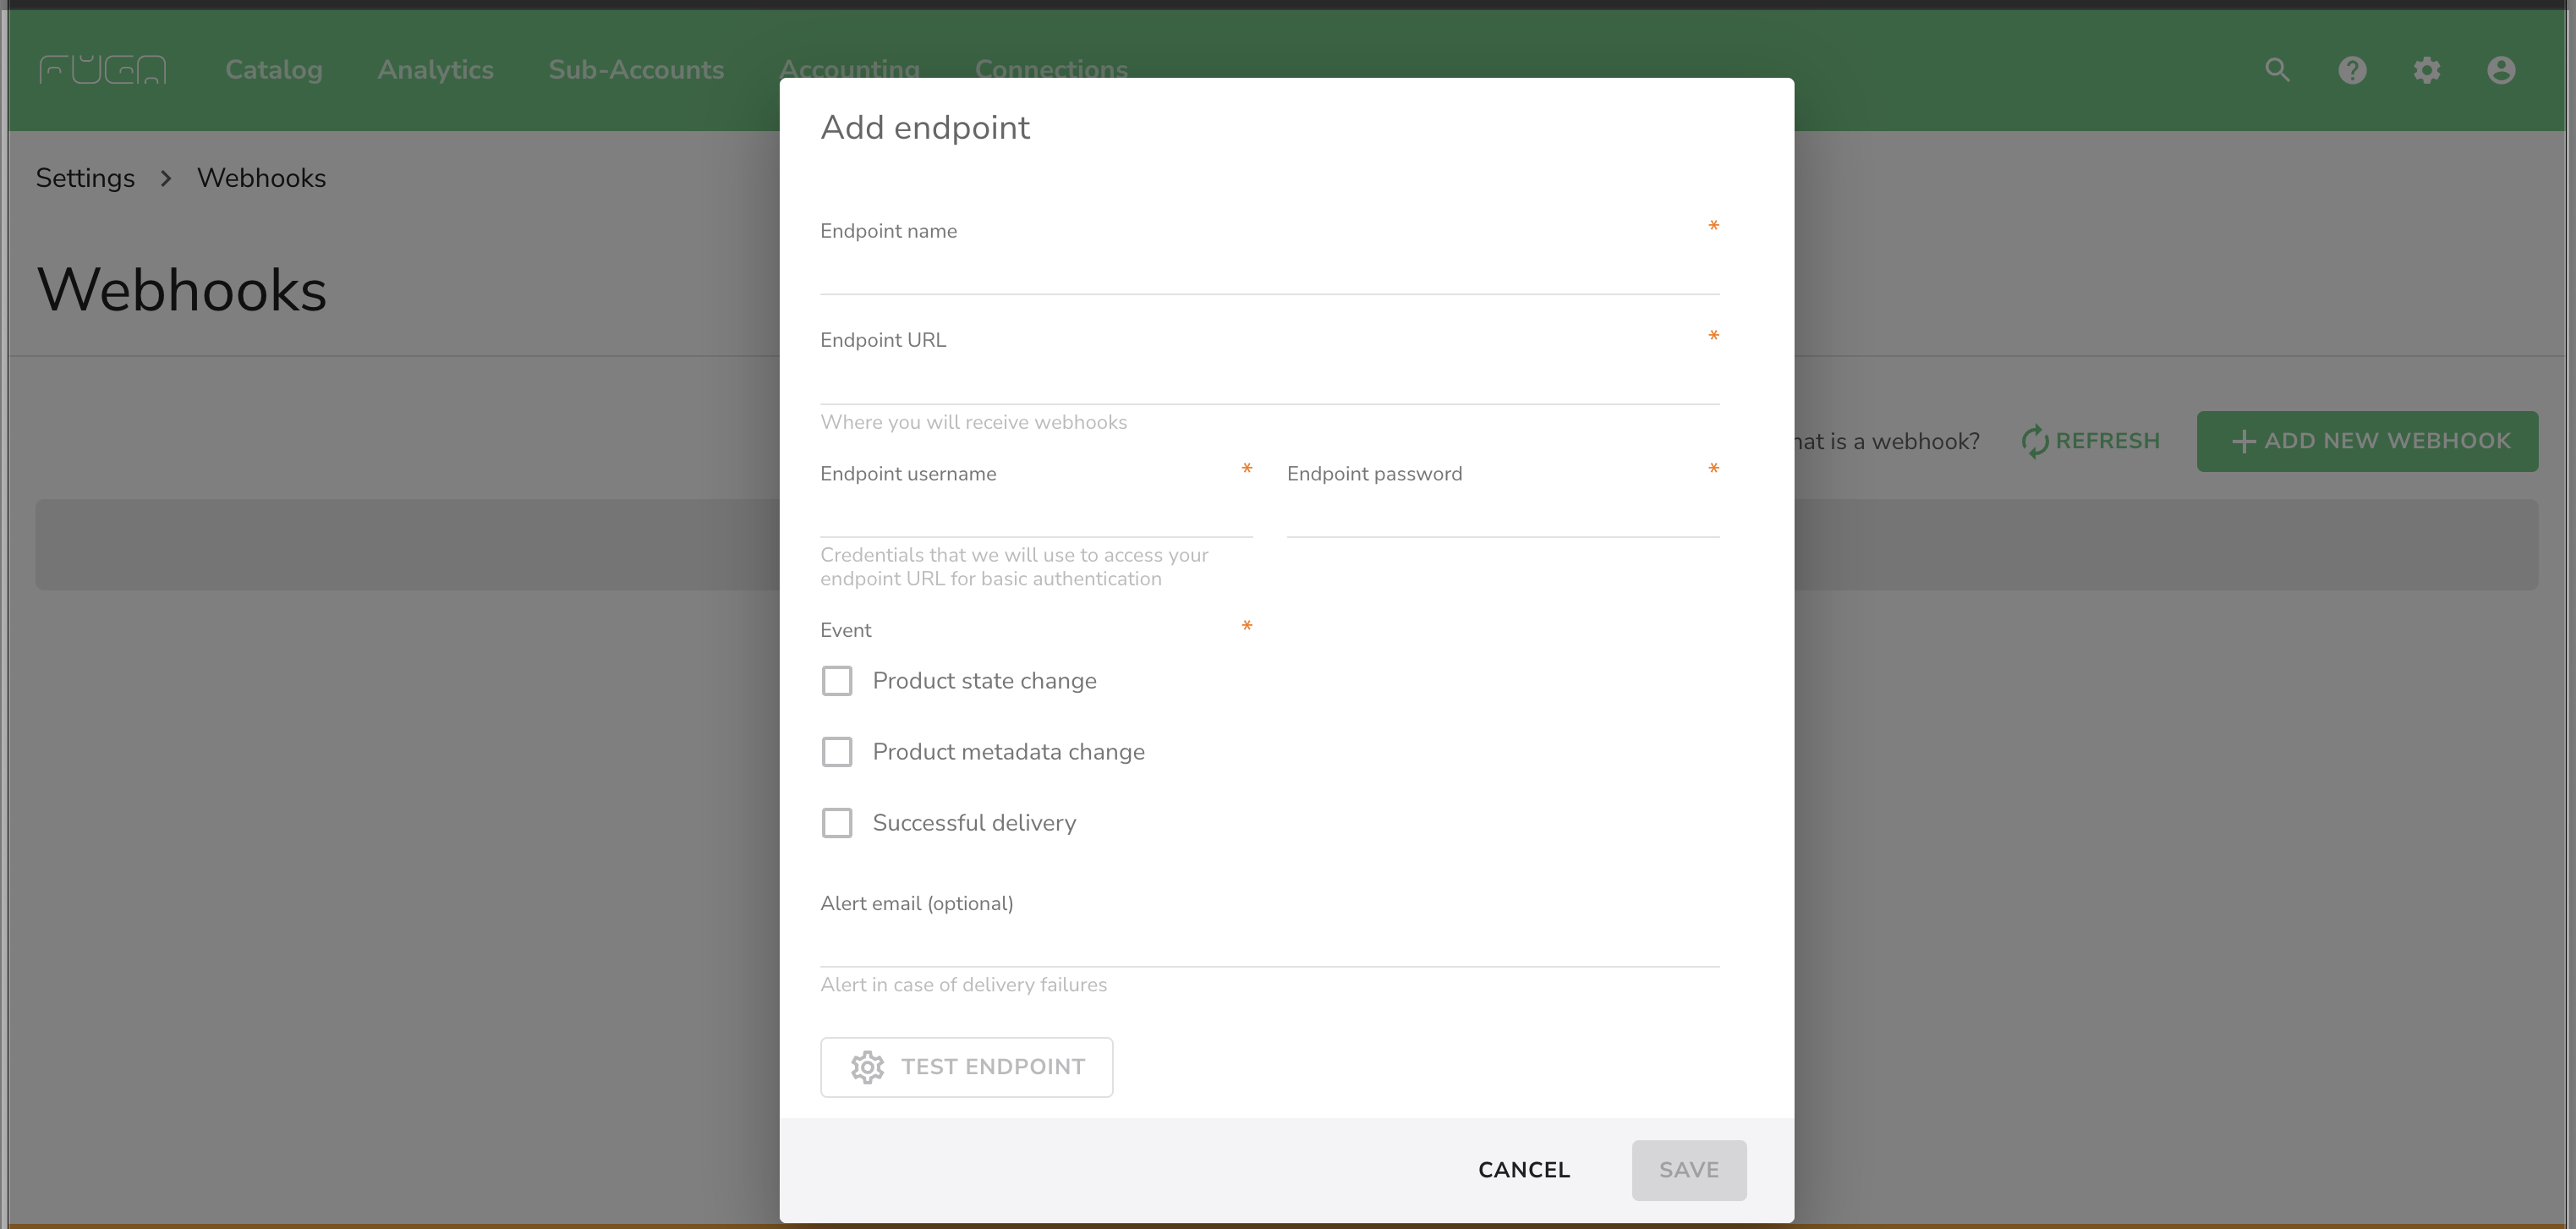2576x1229 pixels.
Task: Open the search magnifier icon
Action: pyautogui.click(x=2277, y=70)
